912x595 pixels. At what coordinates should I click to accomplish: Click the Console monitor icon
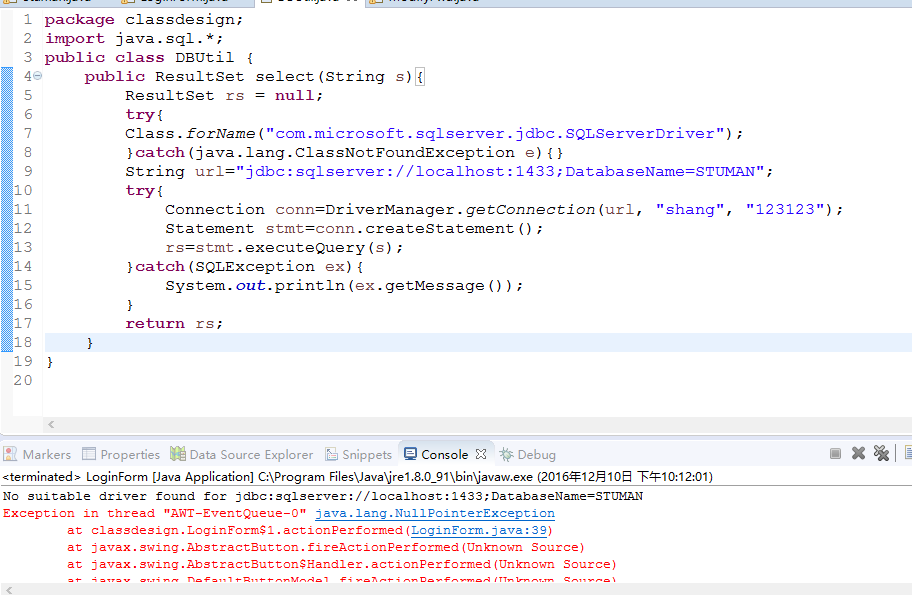pos(411,454)
